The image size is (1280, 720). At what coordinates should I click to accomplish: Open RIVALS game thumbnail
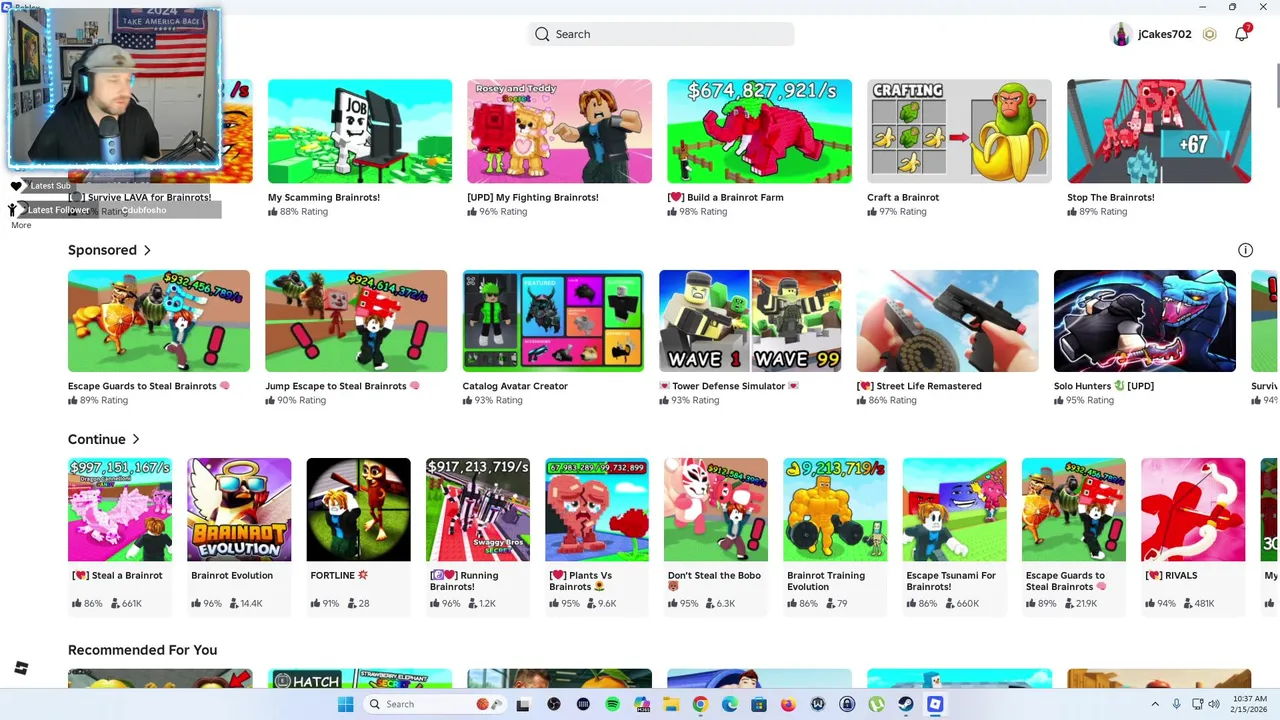(x=1193, y=510)
